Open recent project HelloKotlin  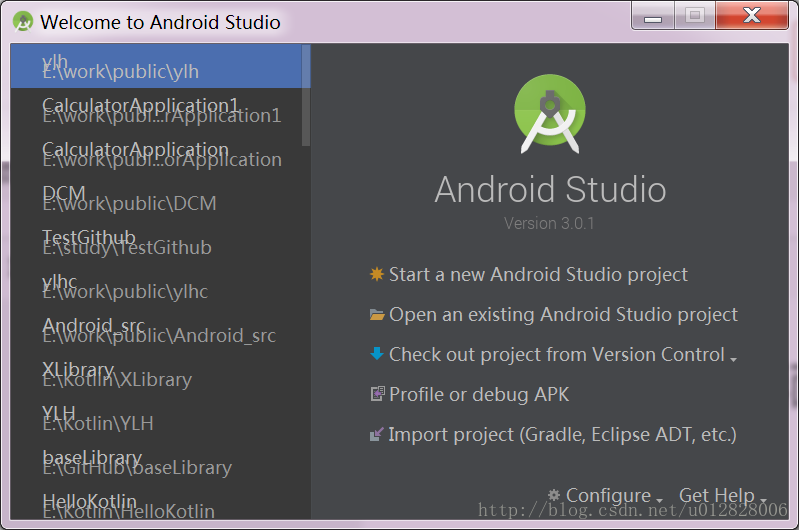pyautogui.click(x=161, y=502)
